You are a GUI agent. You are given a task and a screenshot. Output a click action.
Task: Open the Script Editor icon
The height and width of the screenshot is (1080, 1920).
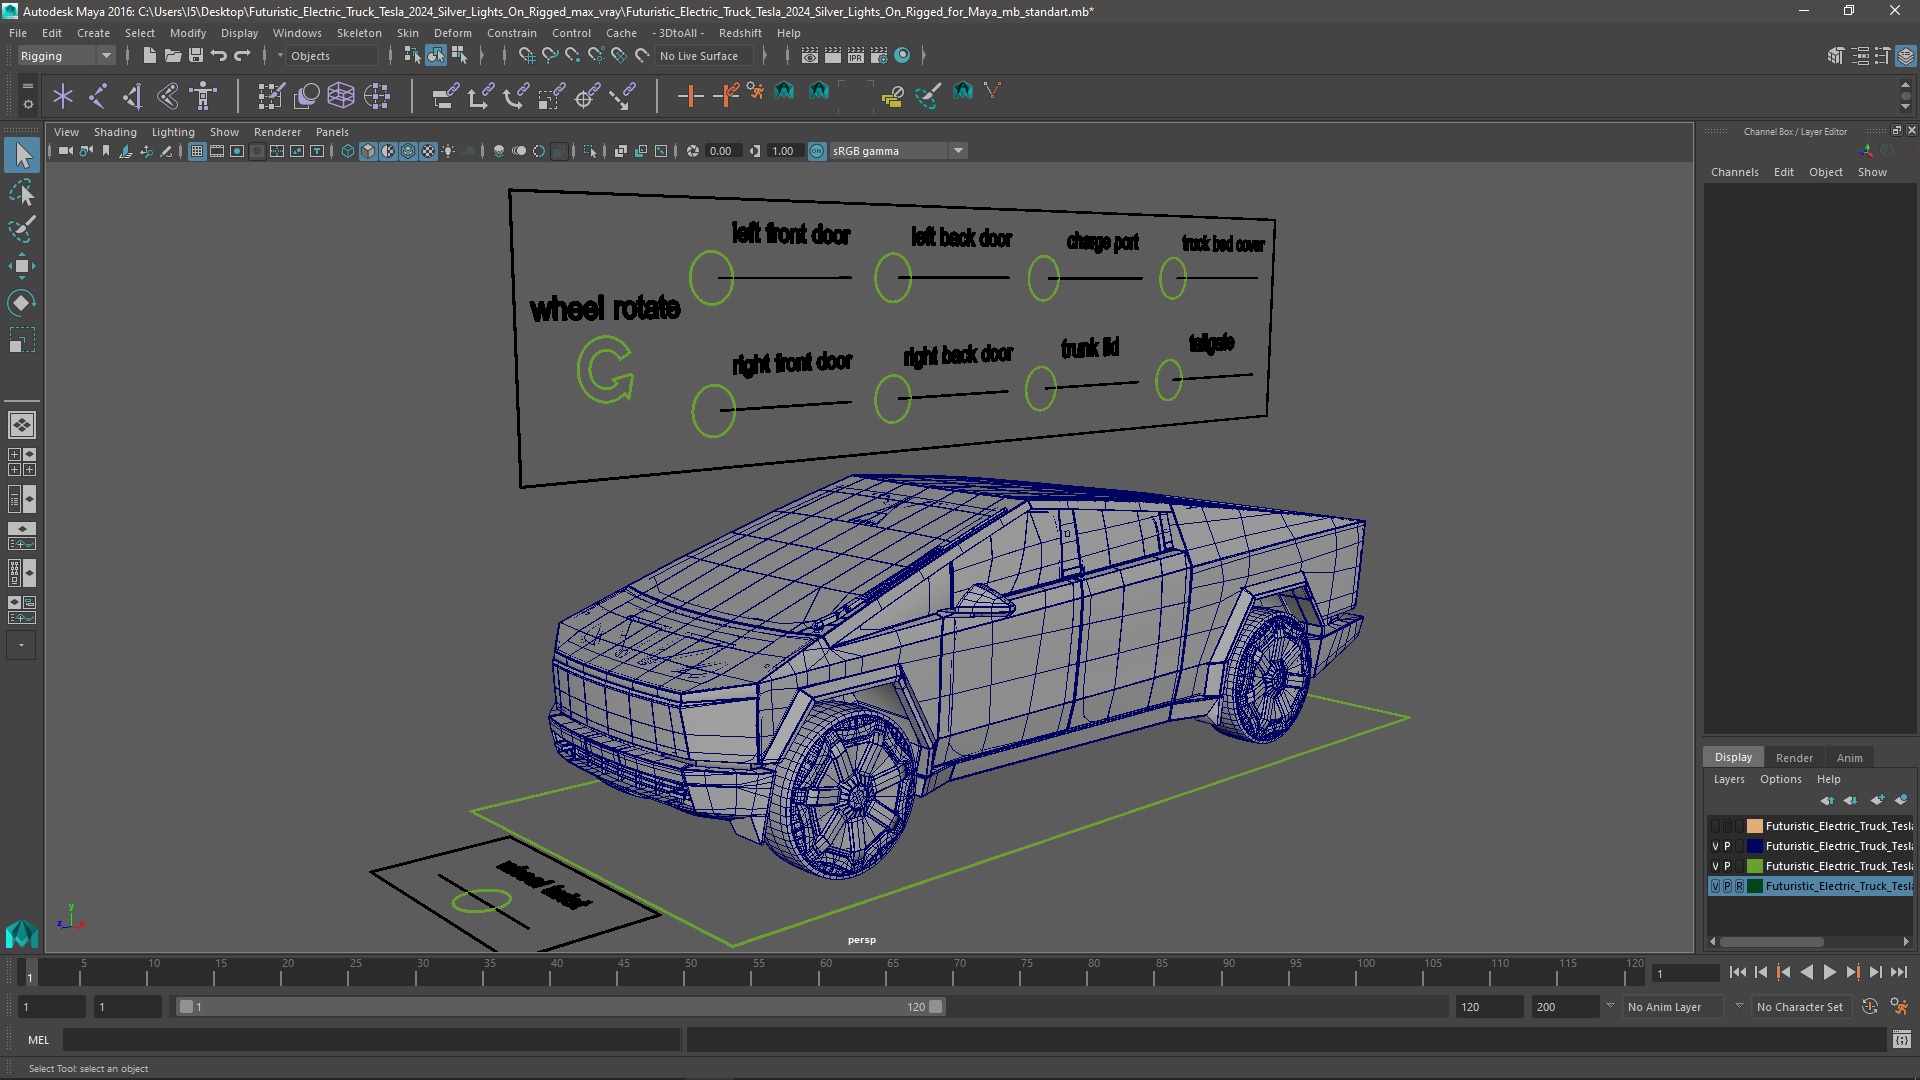click(1901, 1040)
